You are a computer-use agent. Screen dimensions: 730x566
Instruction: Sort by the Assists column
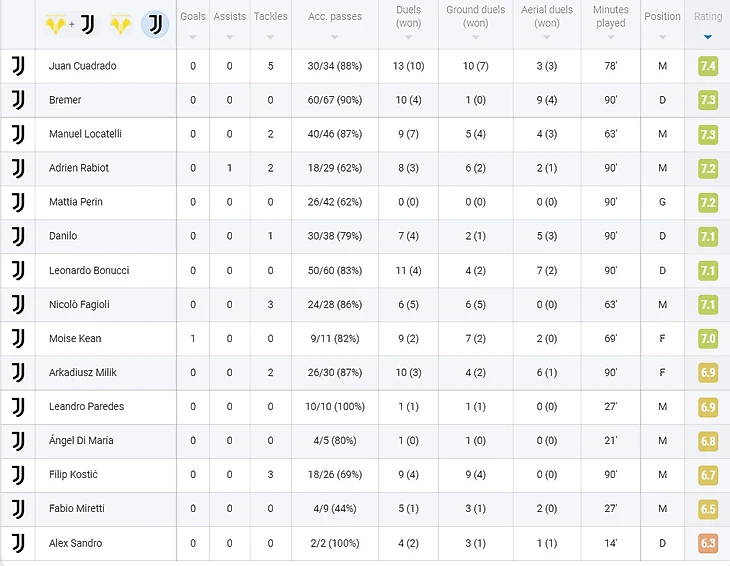229,37
